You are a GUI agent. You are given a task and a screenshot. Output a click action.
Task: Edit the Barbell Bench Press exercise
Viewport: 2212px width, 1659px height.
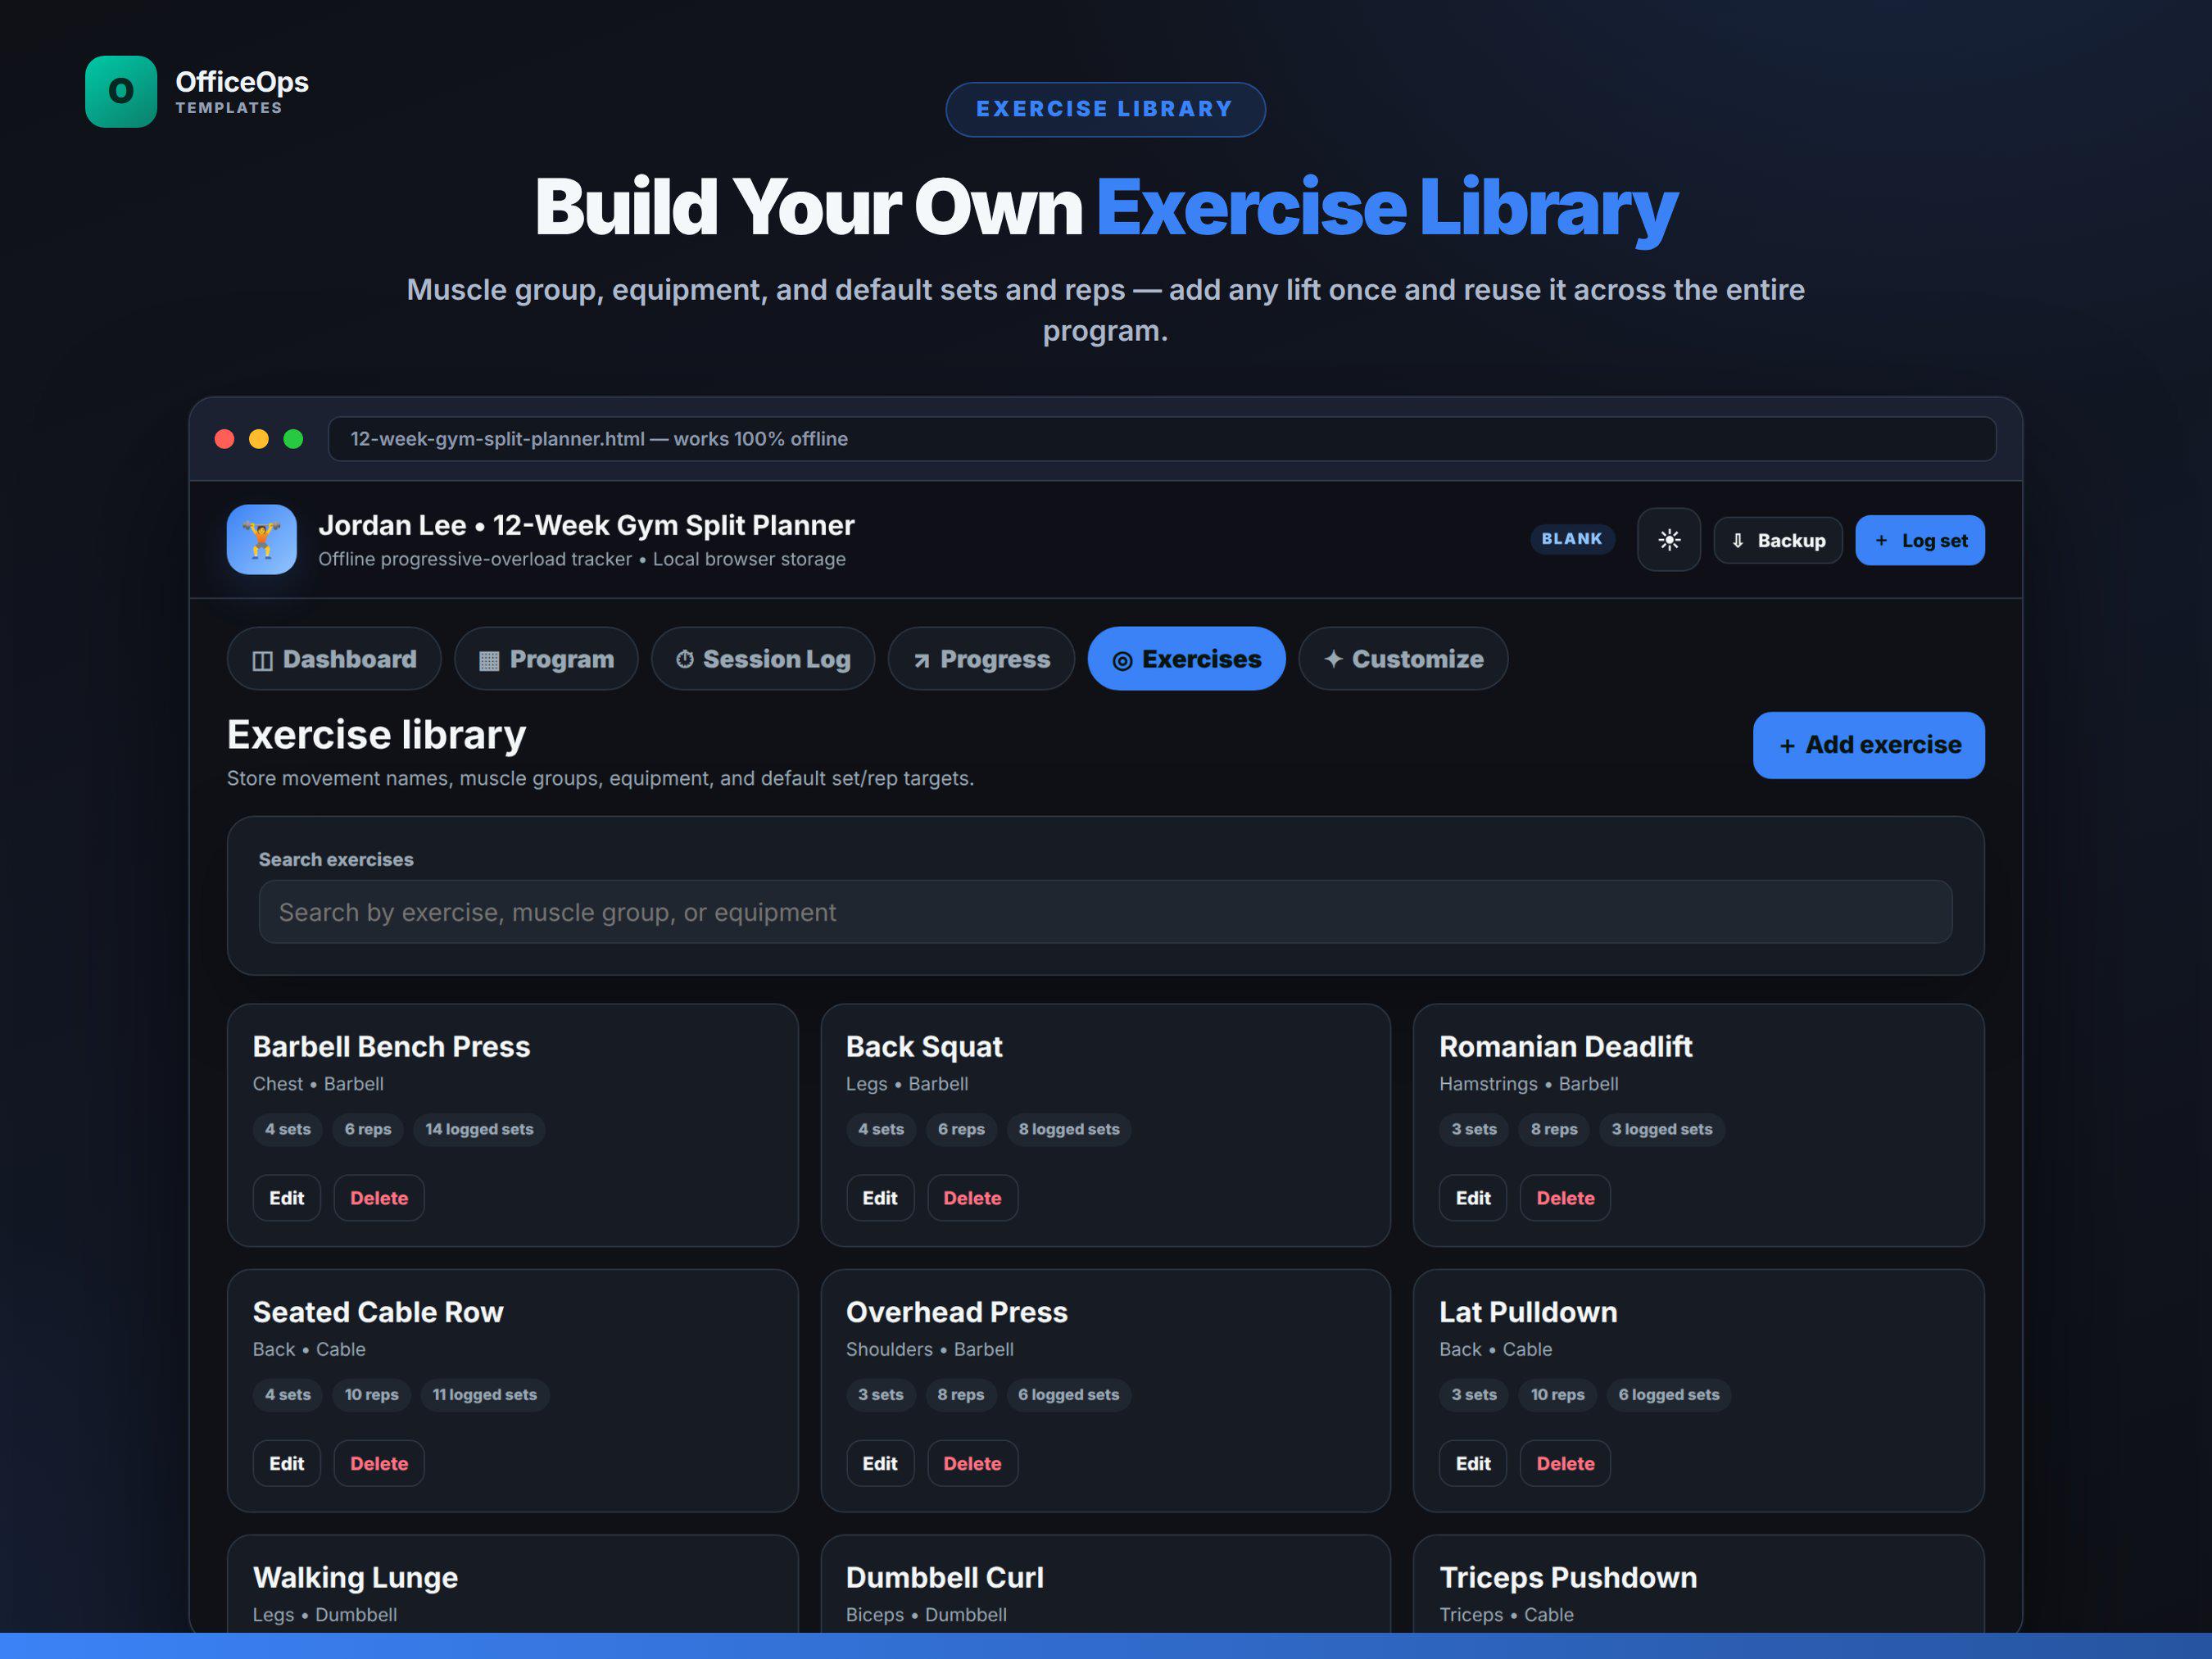287,1198
